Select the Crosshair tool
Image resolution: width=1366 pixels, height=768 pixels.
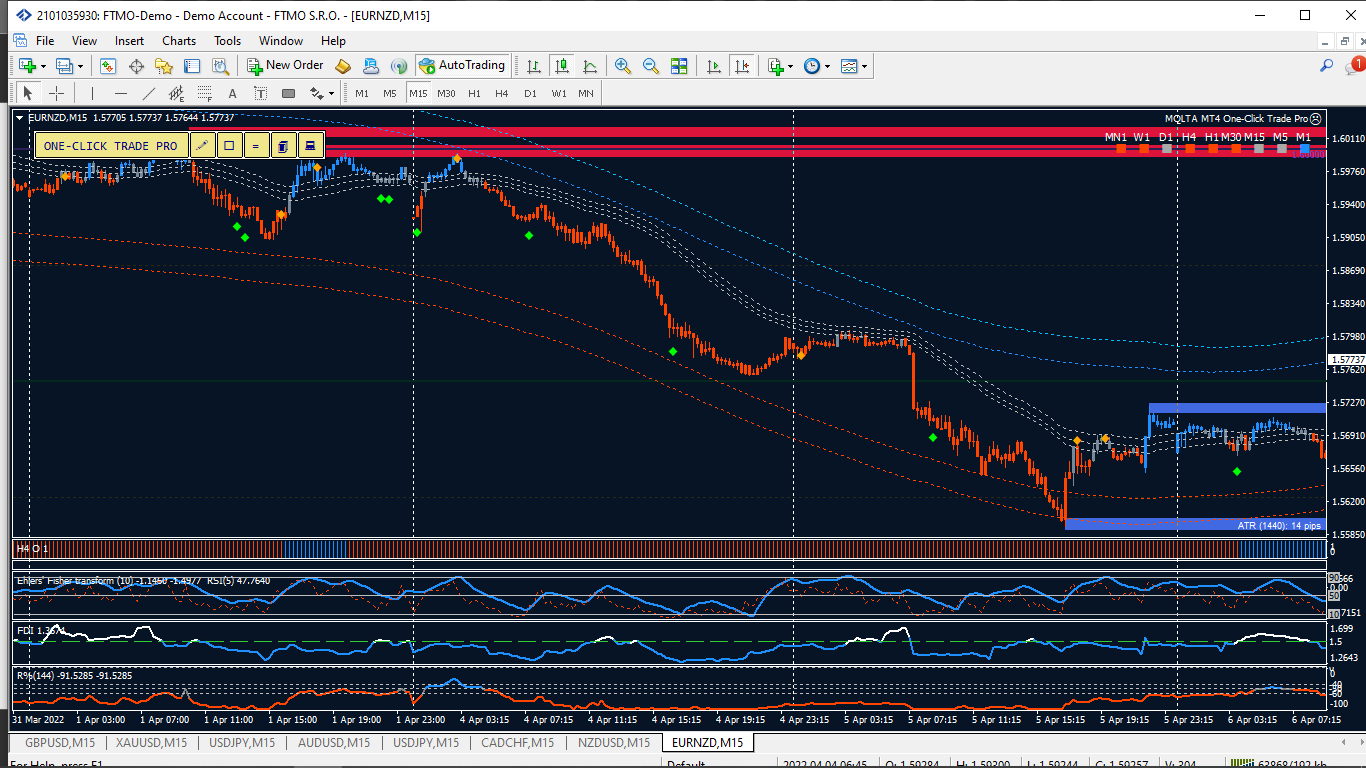tap(57, 93)
